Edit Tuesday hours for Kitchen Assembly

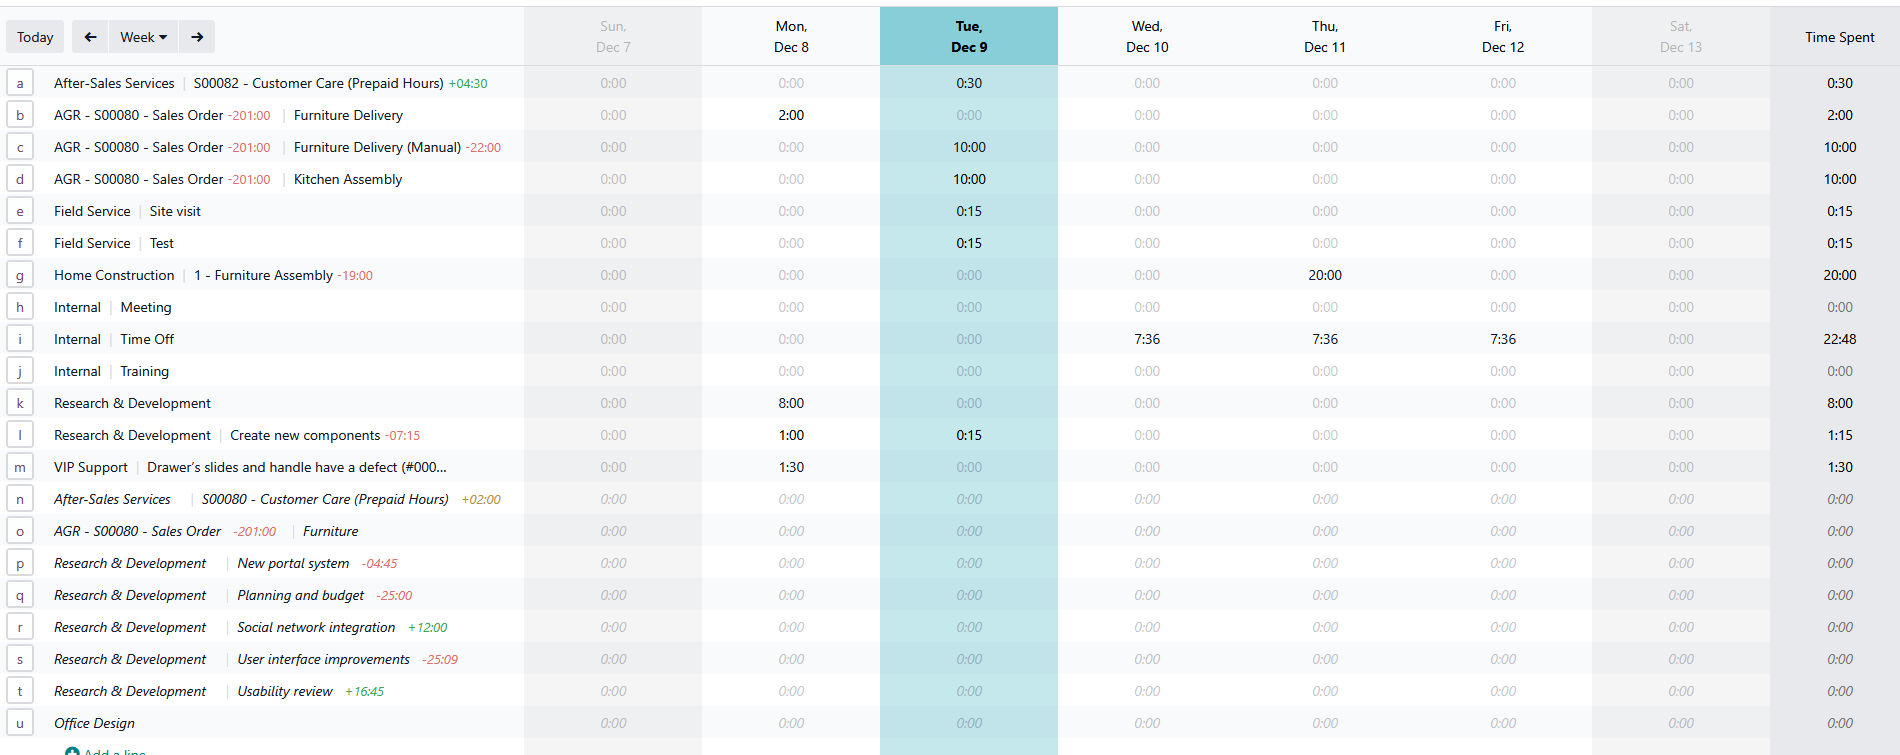point(968,179)
